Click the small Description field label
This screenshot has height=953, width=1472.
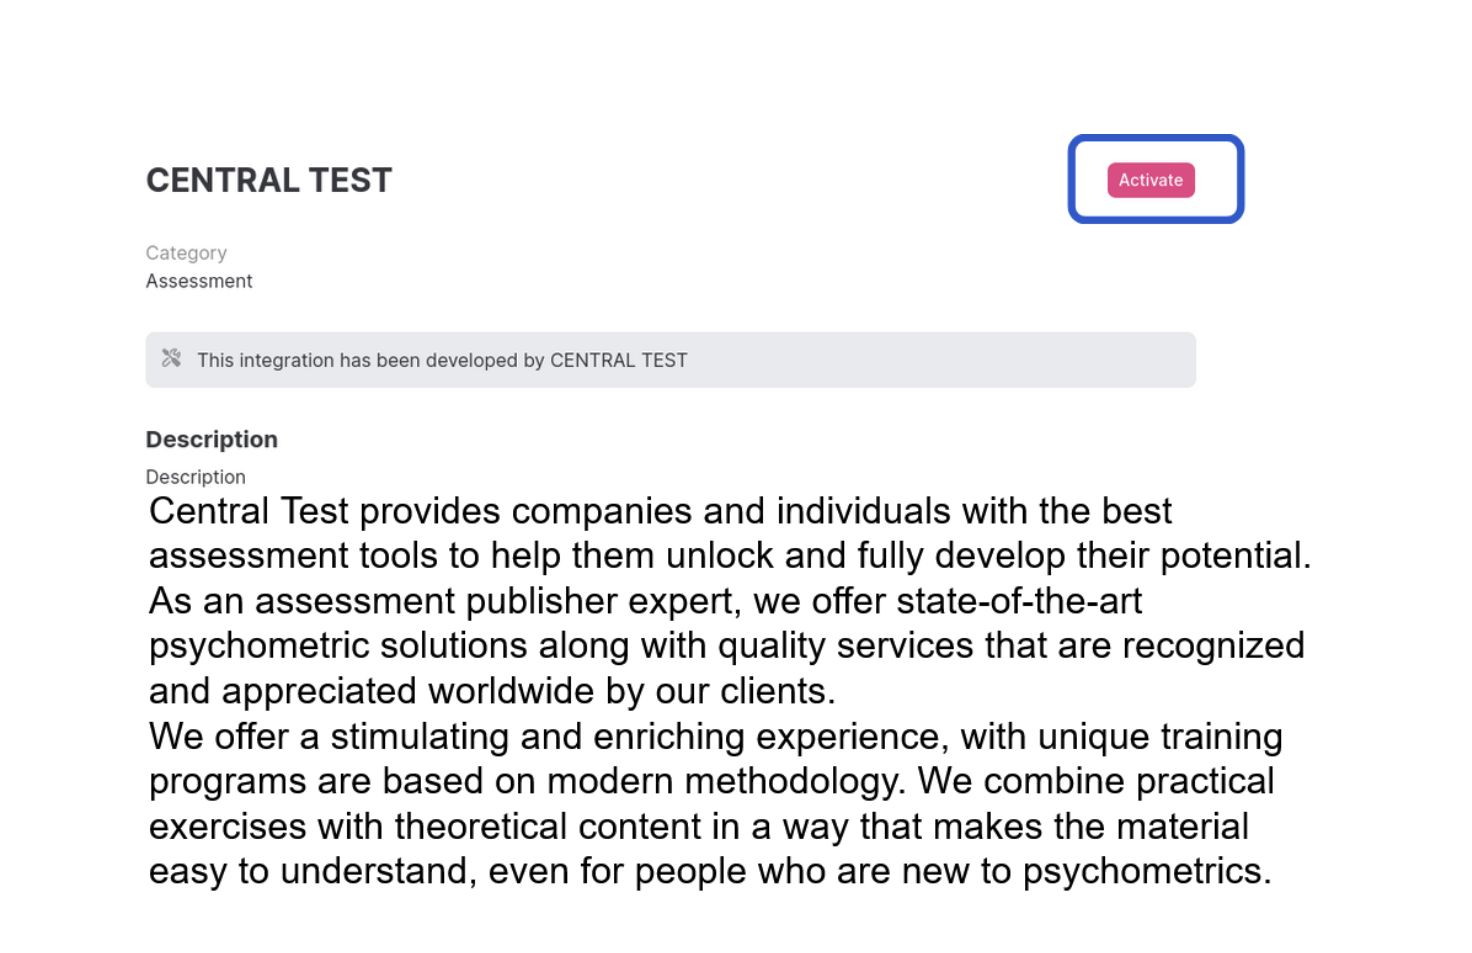[195, 477]
